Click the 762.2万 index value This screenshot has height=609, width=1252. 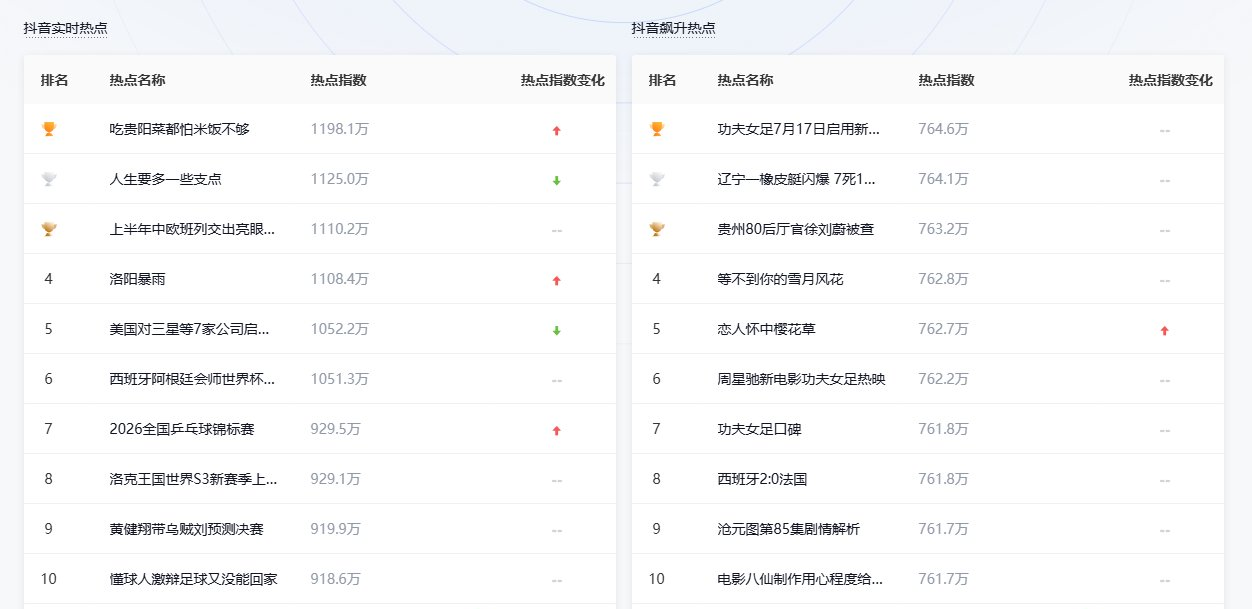pyautogui.click(x=944, y=379)
